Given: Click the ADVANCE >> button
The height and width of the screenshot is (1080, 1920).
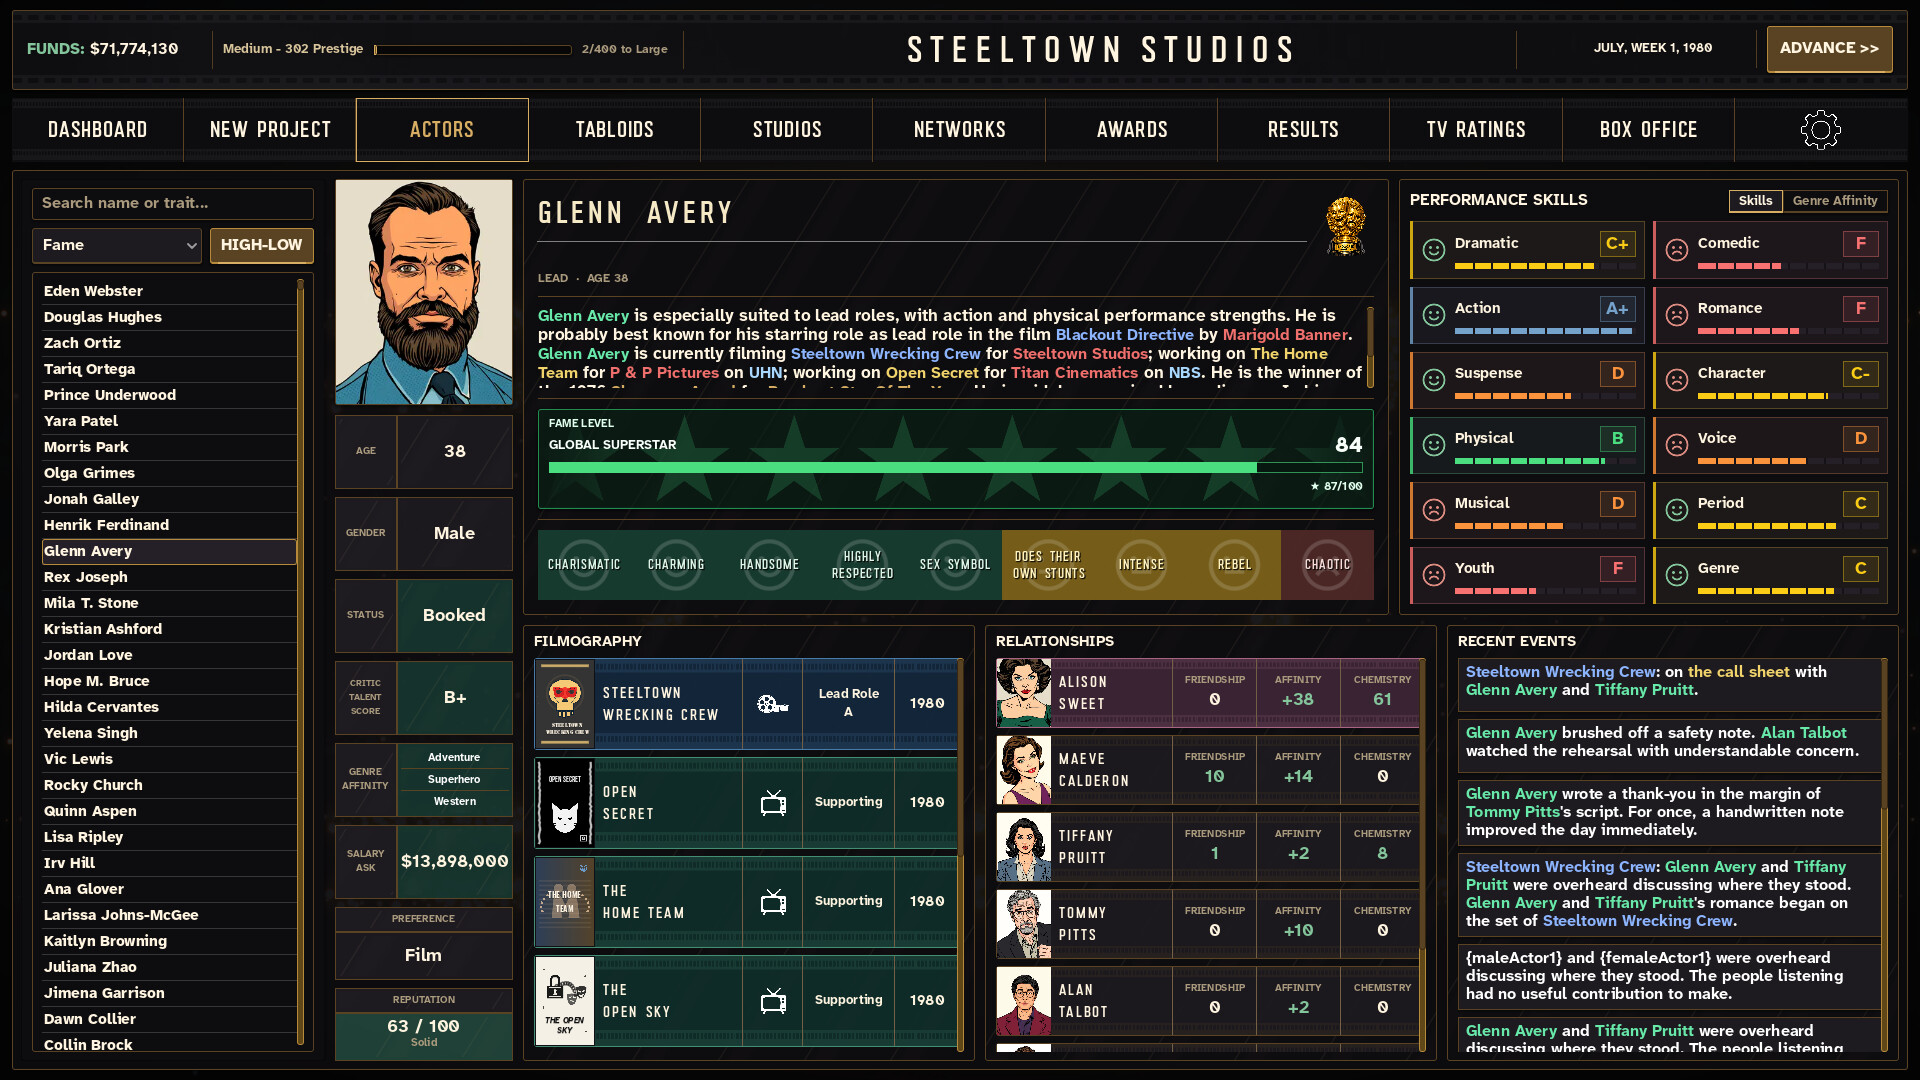Looking at the screenshot, I should (1829, 48).
